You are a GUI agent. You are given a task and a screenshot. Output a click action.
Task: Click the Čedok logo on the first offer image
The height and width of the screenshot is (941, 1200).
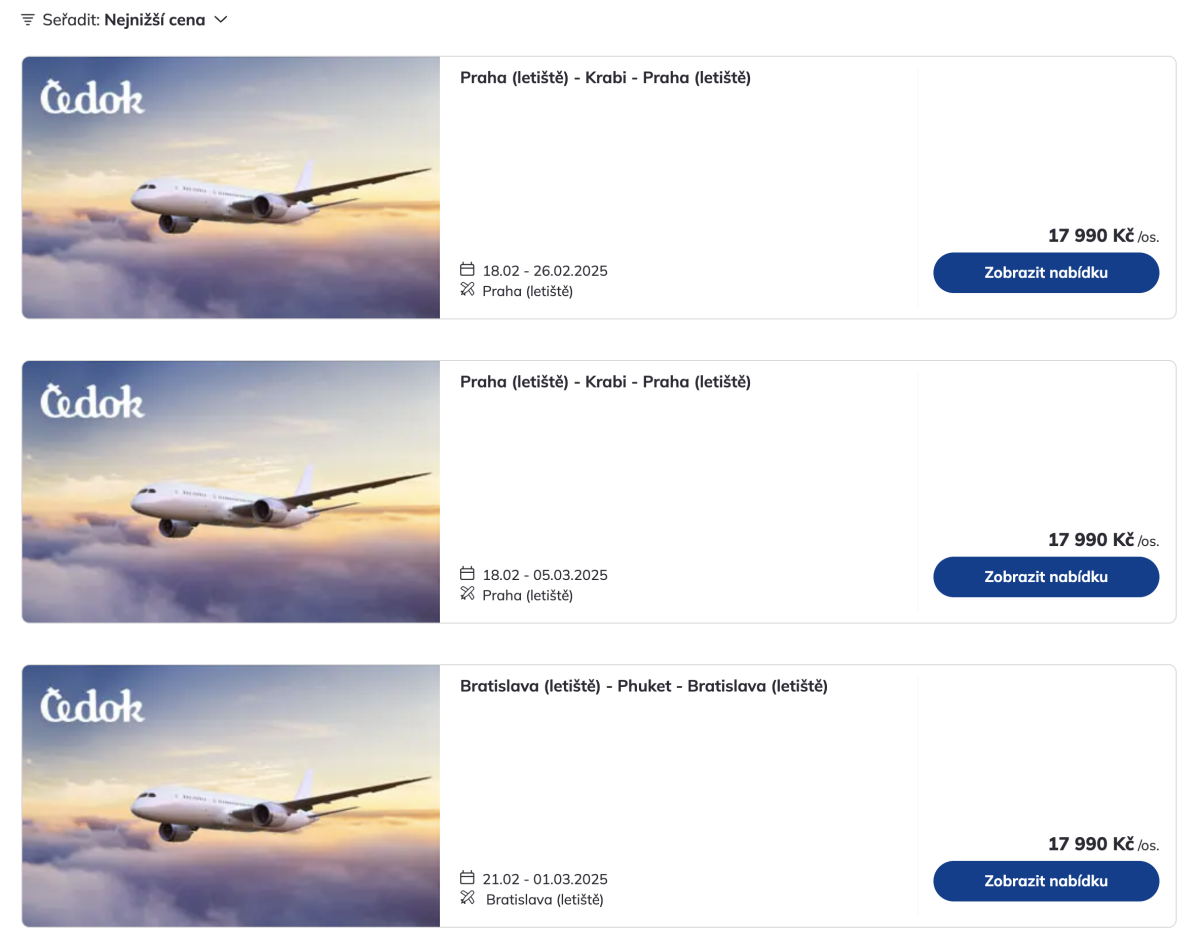pyautogui.click(x=92, y=98)
